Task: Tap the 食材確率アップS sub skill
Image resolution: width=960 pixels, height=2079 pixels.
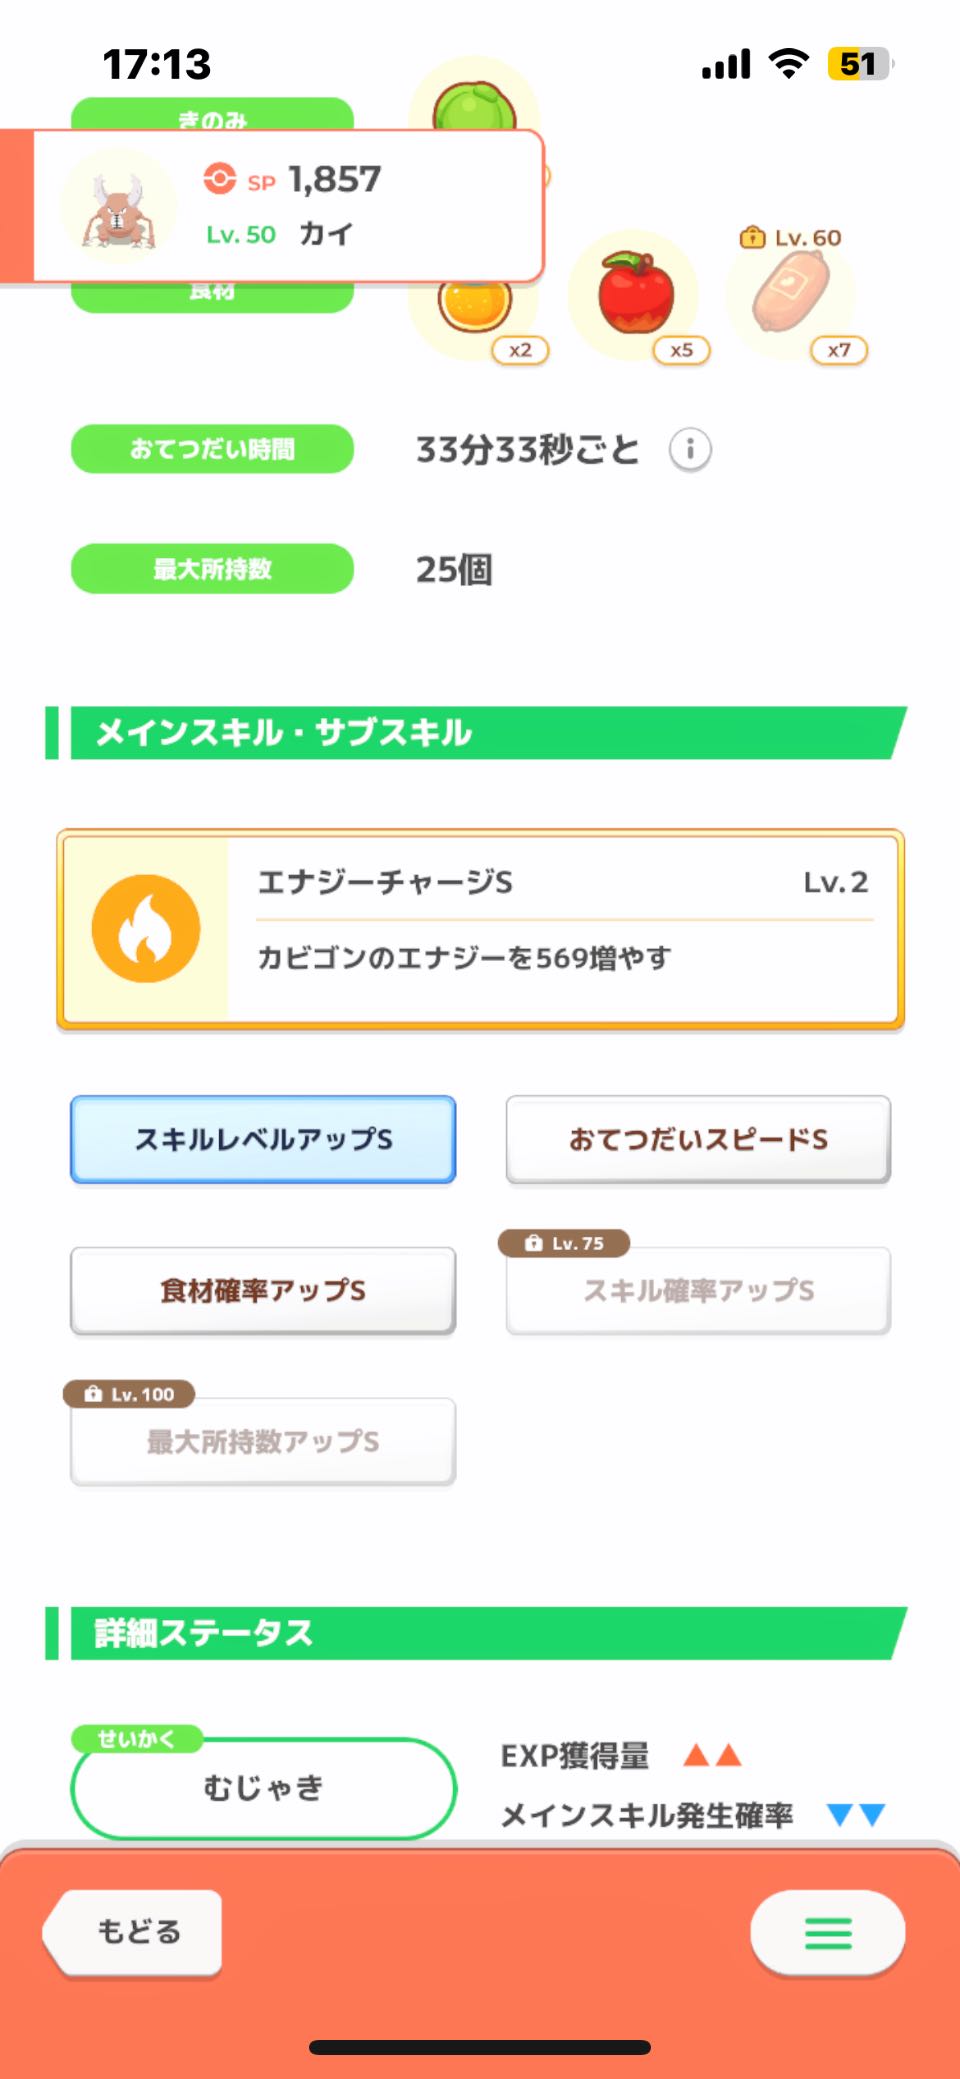Action: point(263,1290)
